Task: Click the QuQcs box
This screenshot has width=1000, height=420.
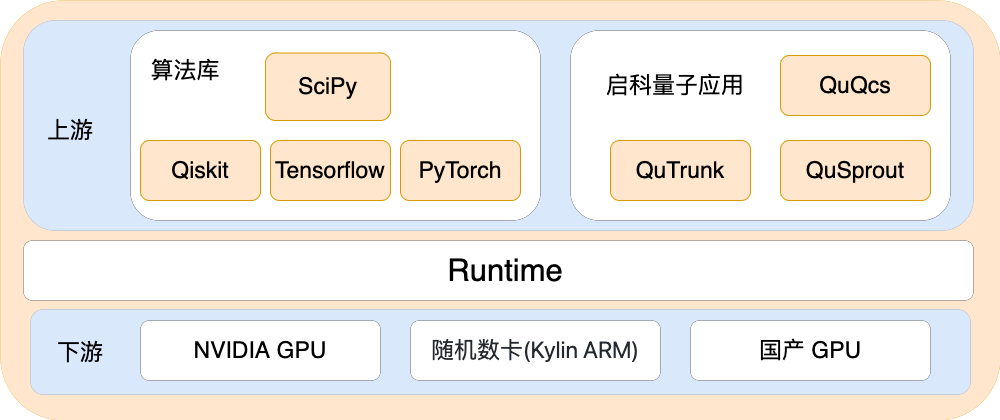Action: click(x=855, y=85)
